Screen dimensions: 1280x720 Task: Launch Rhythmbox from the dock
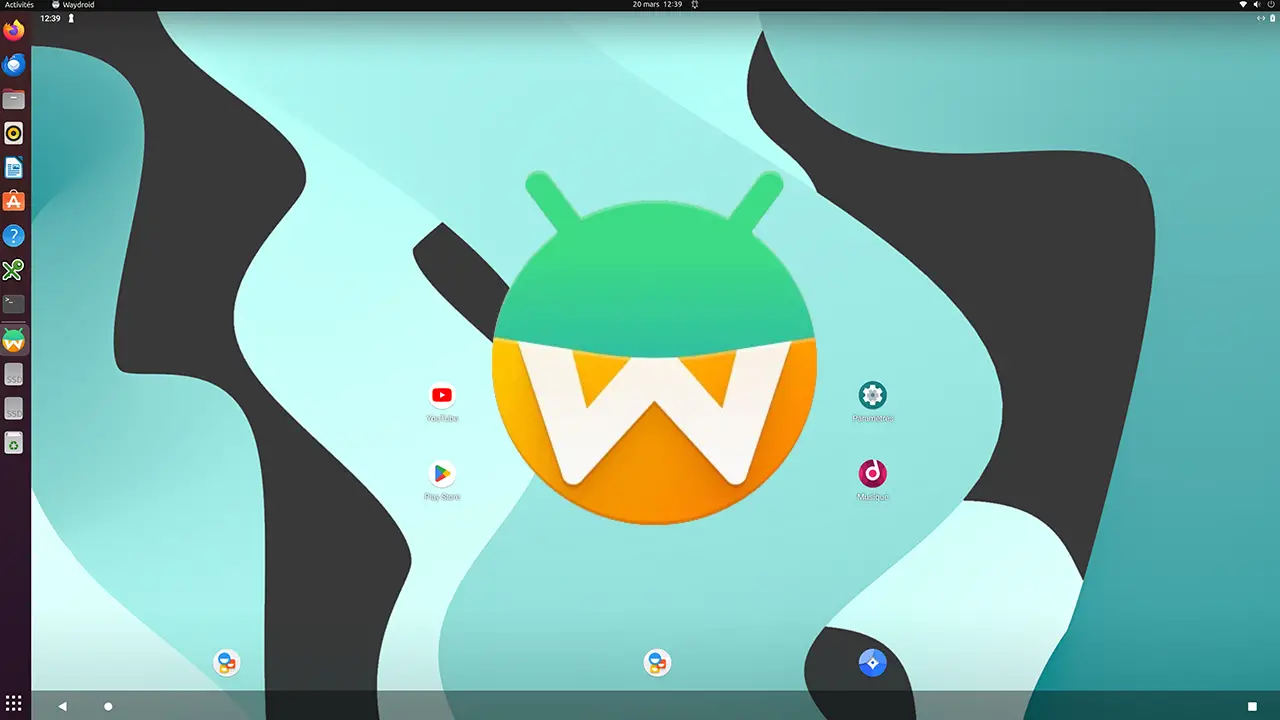(14, 133)
